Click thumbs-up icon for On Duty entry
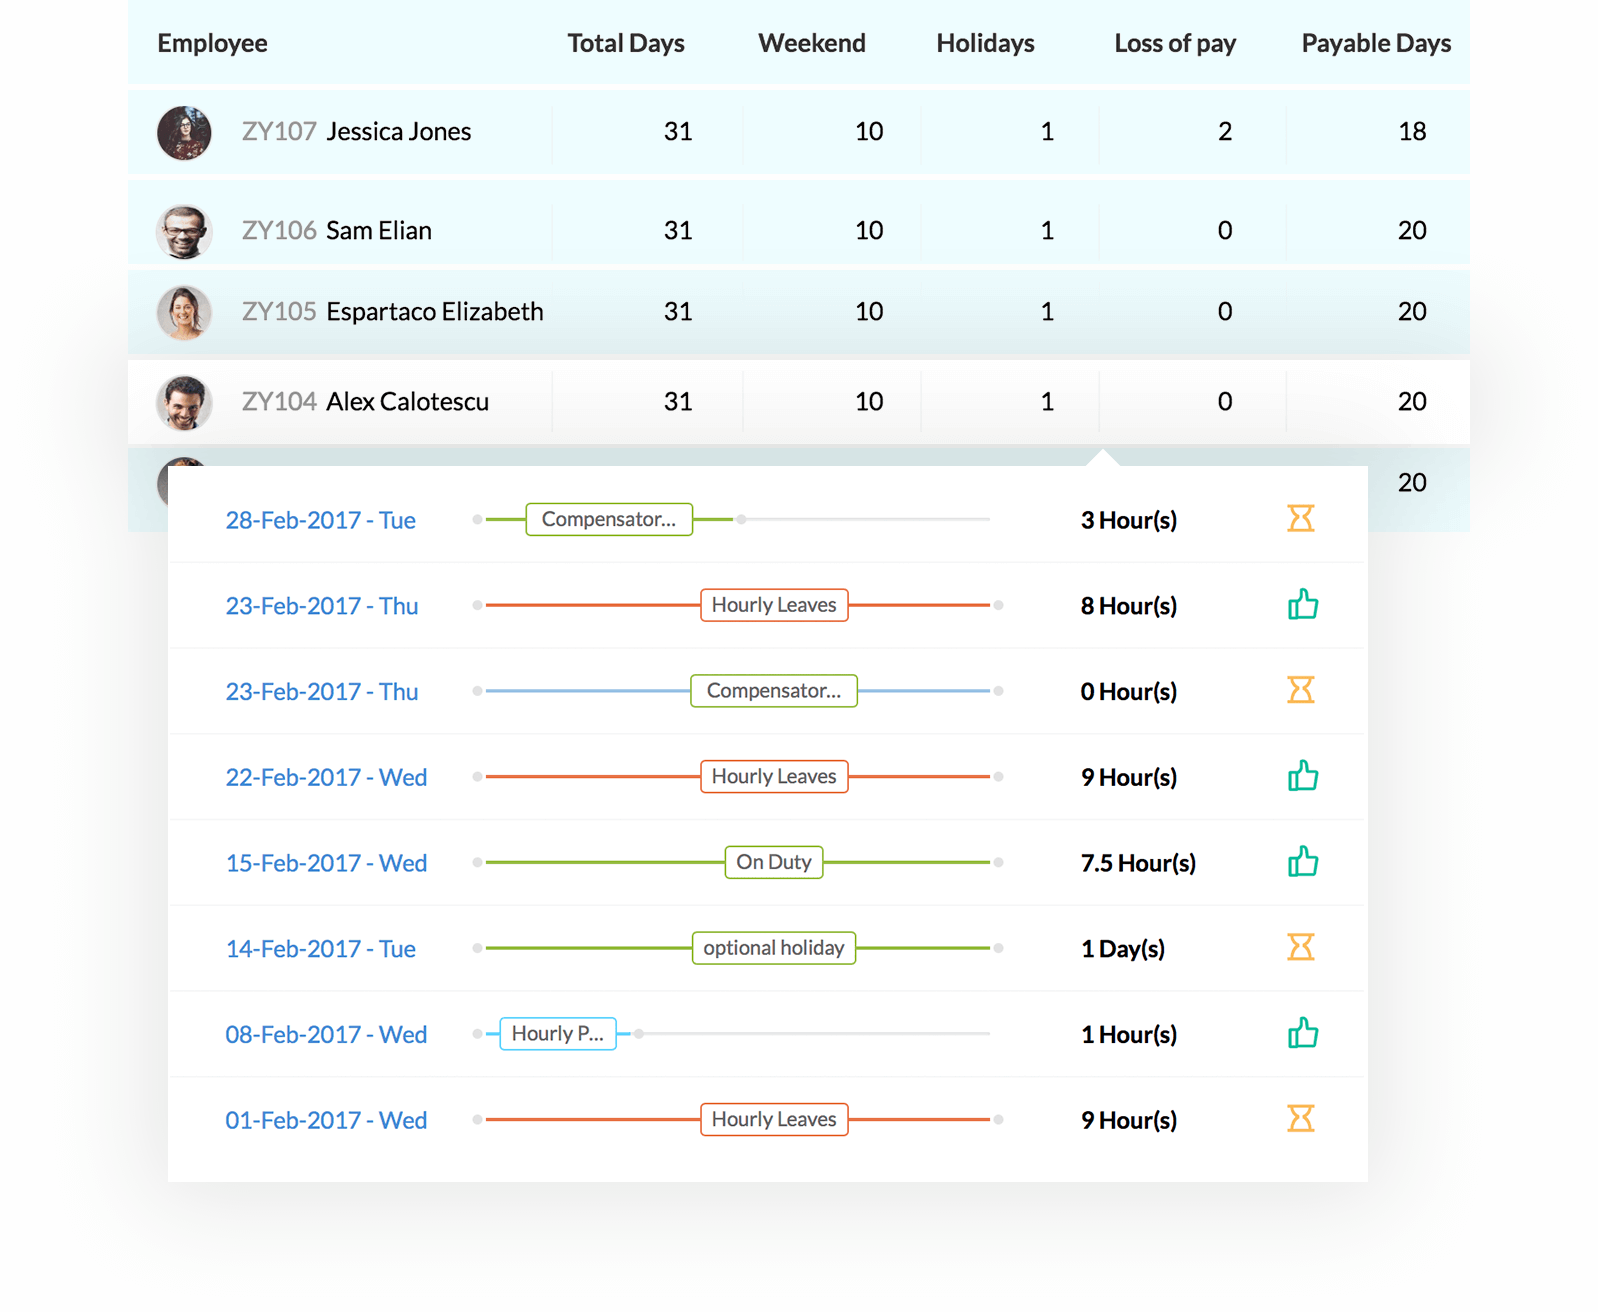Screen dimensions: 1598x1312 [1302, 862]
